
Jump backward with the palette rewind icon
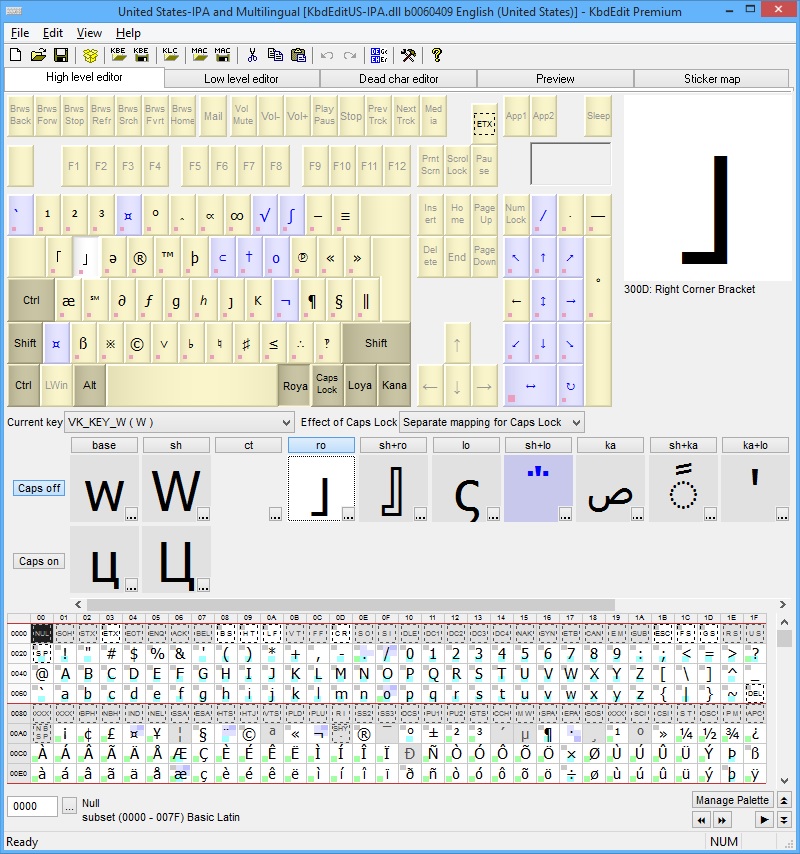coord(701,820)
